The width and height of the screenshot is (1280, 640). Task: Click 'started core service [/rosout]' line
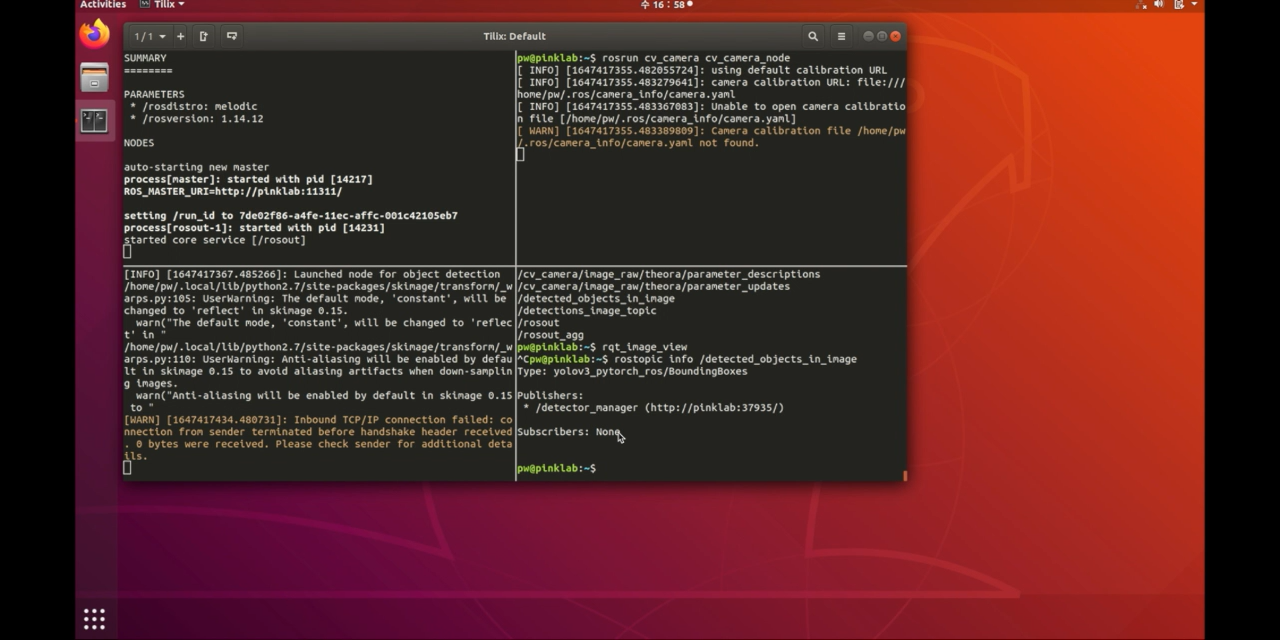tap(215, 240)
